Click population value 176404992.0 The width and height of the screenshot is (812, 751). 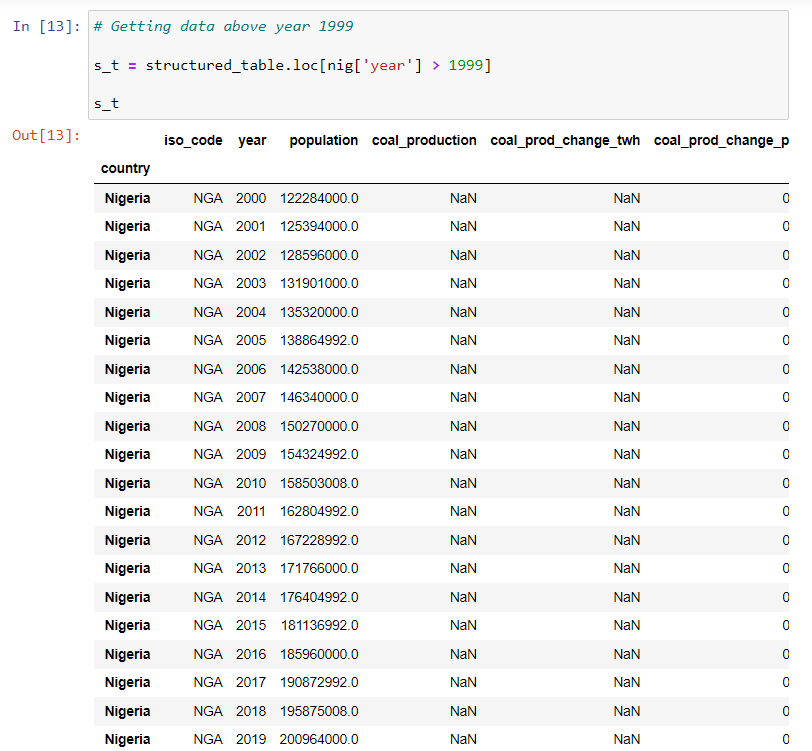pos(319,597)
